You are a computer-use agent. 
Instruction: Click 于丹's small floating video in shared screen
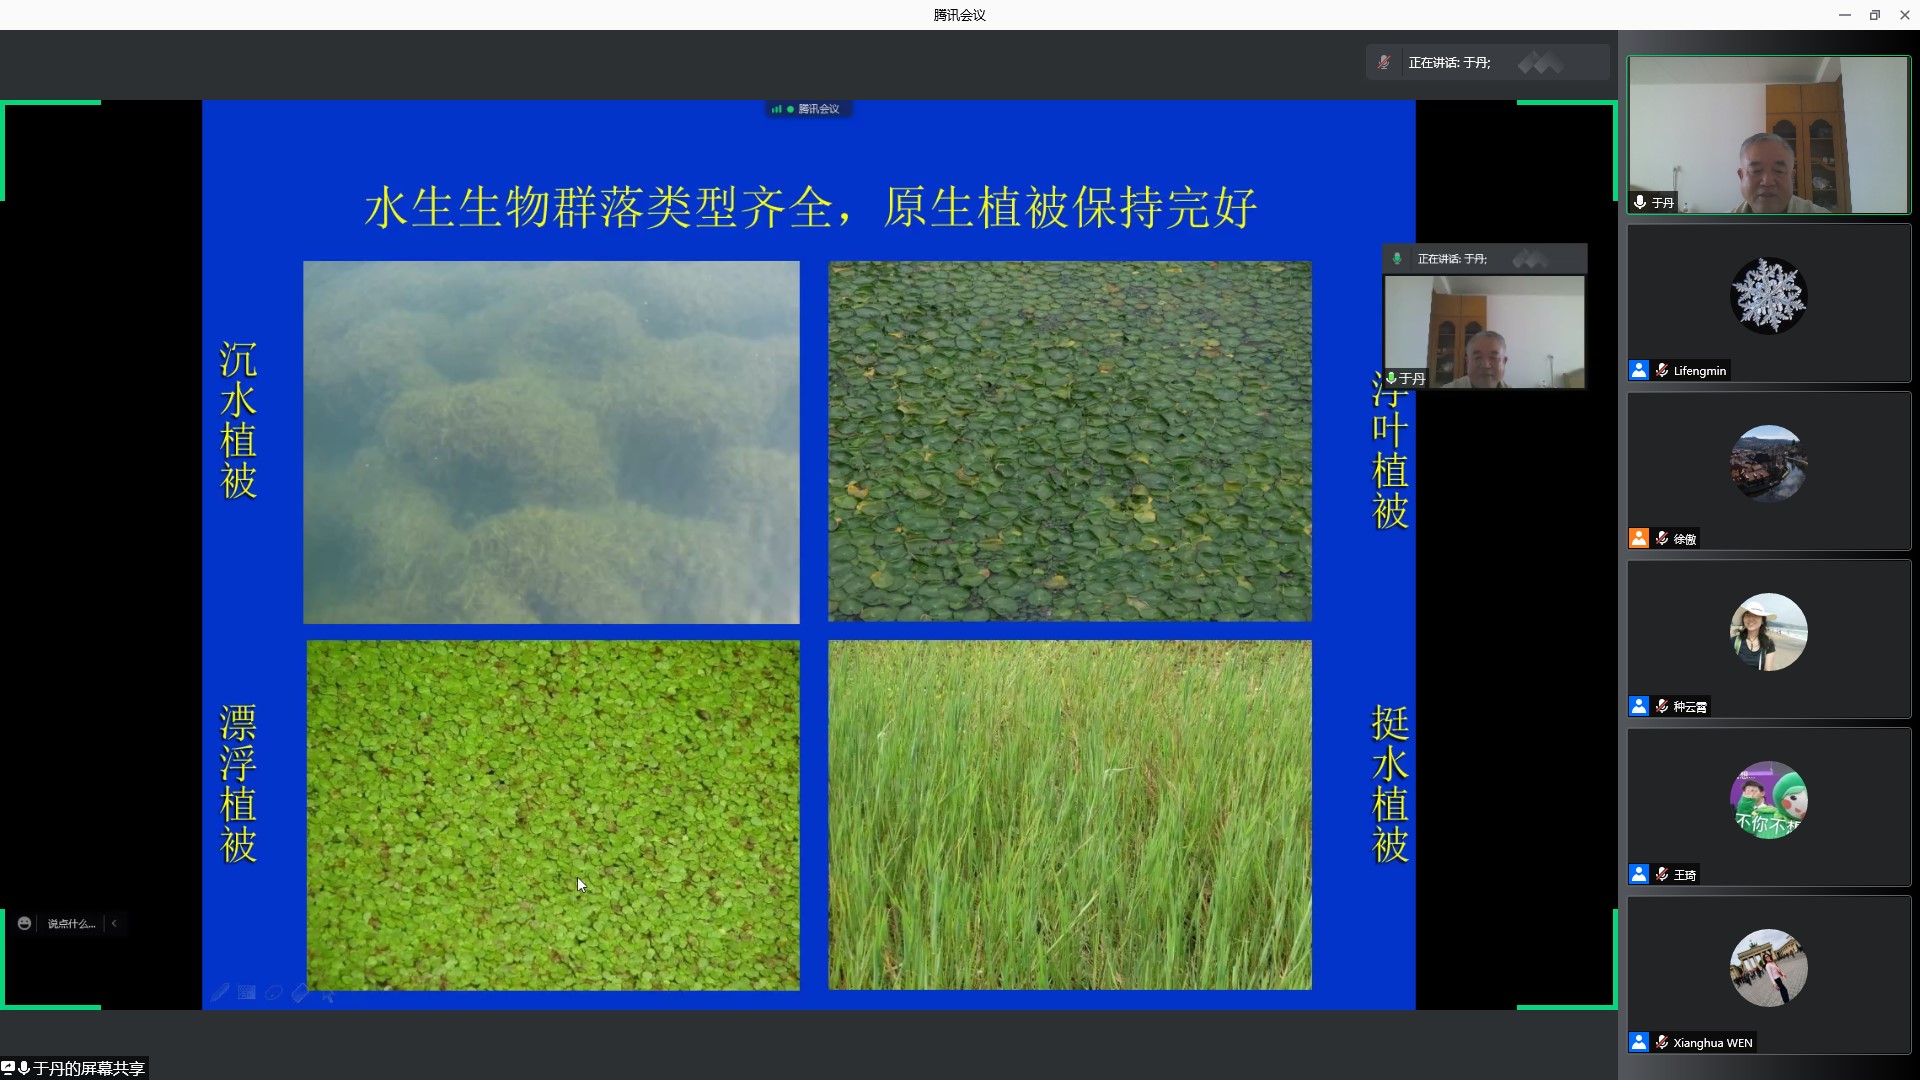1484,332
